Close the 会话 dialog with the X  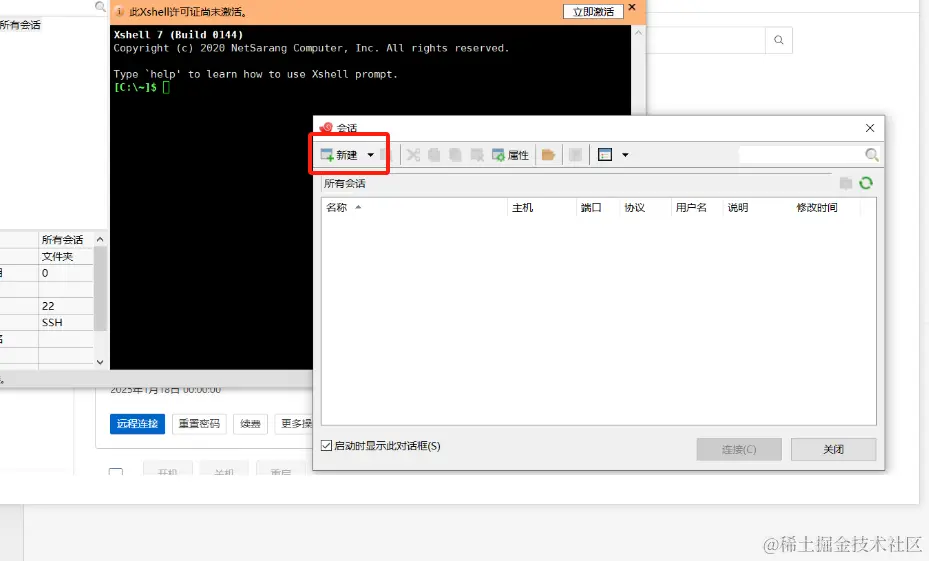tap(870, 128)
